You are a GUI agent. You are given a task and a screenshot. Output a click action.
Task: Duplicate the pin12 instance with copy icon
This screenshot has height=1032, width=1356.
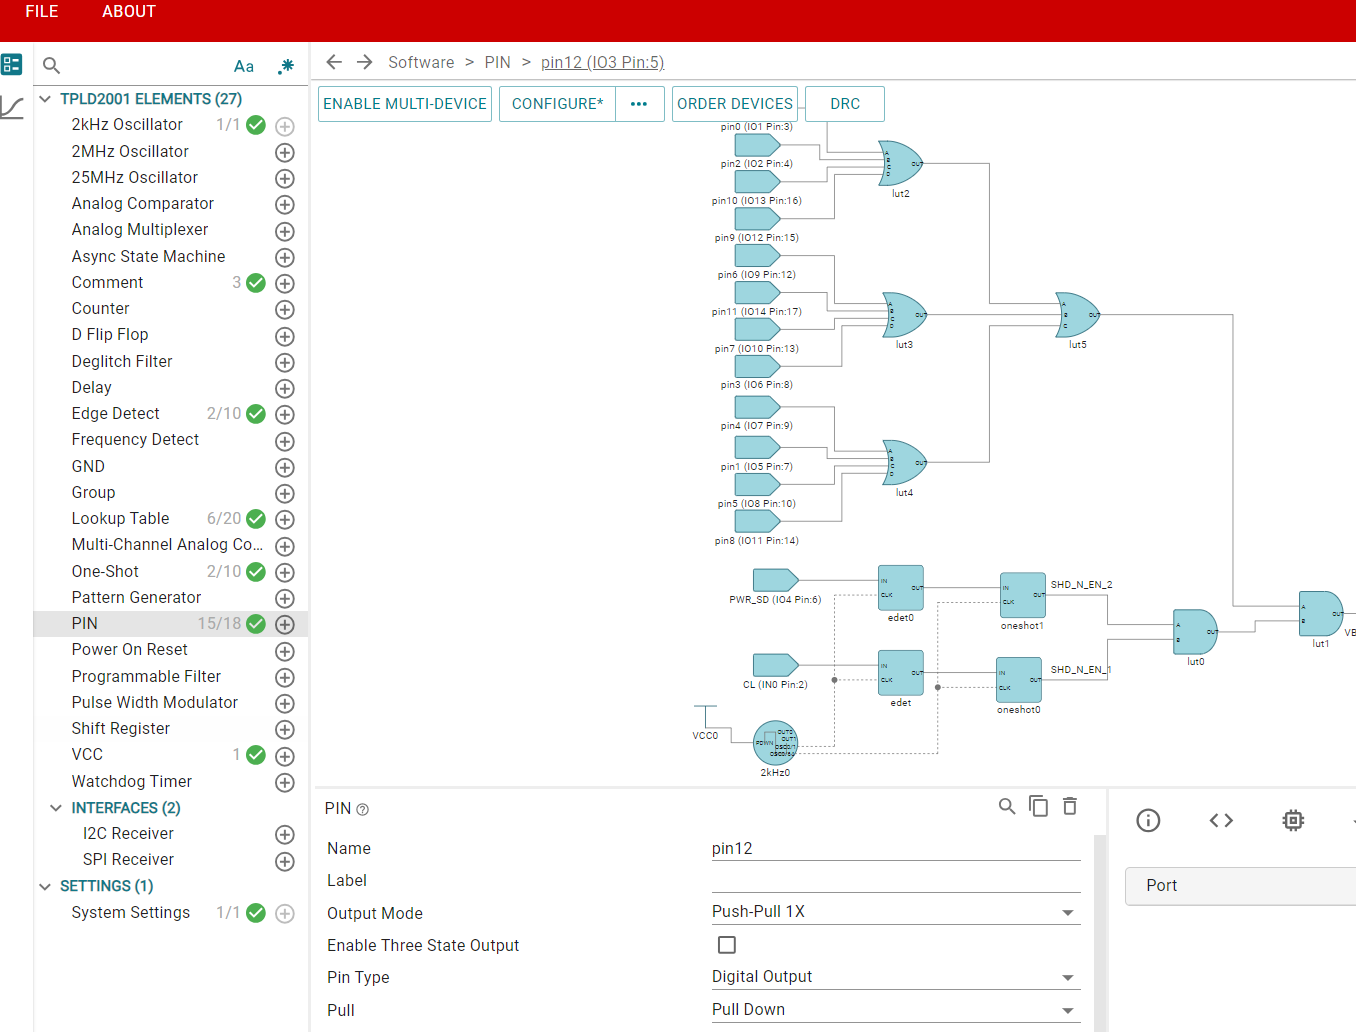1039,806
